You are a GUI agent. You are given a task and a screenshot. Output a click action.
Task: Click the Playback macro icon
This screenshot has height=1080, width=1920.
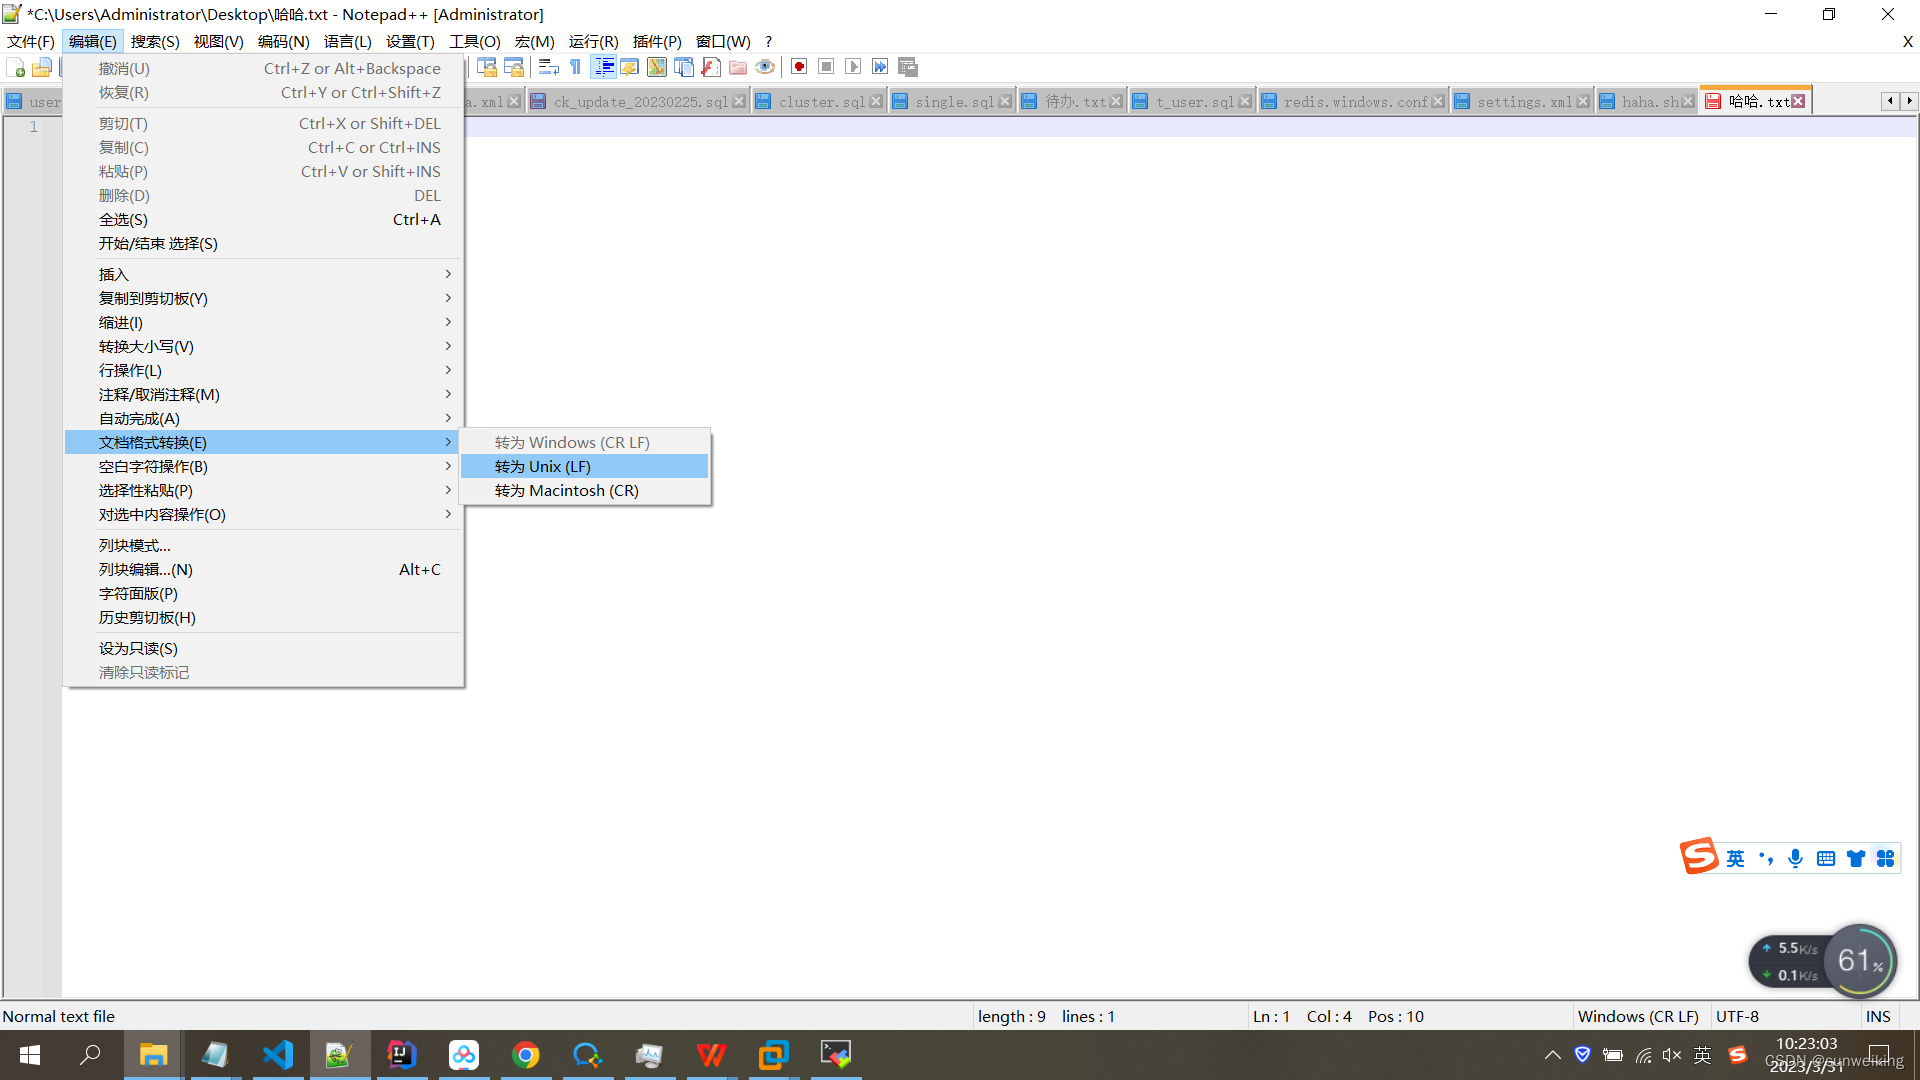(853, 67)
